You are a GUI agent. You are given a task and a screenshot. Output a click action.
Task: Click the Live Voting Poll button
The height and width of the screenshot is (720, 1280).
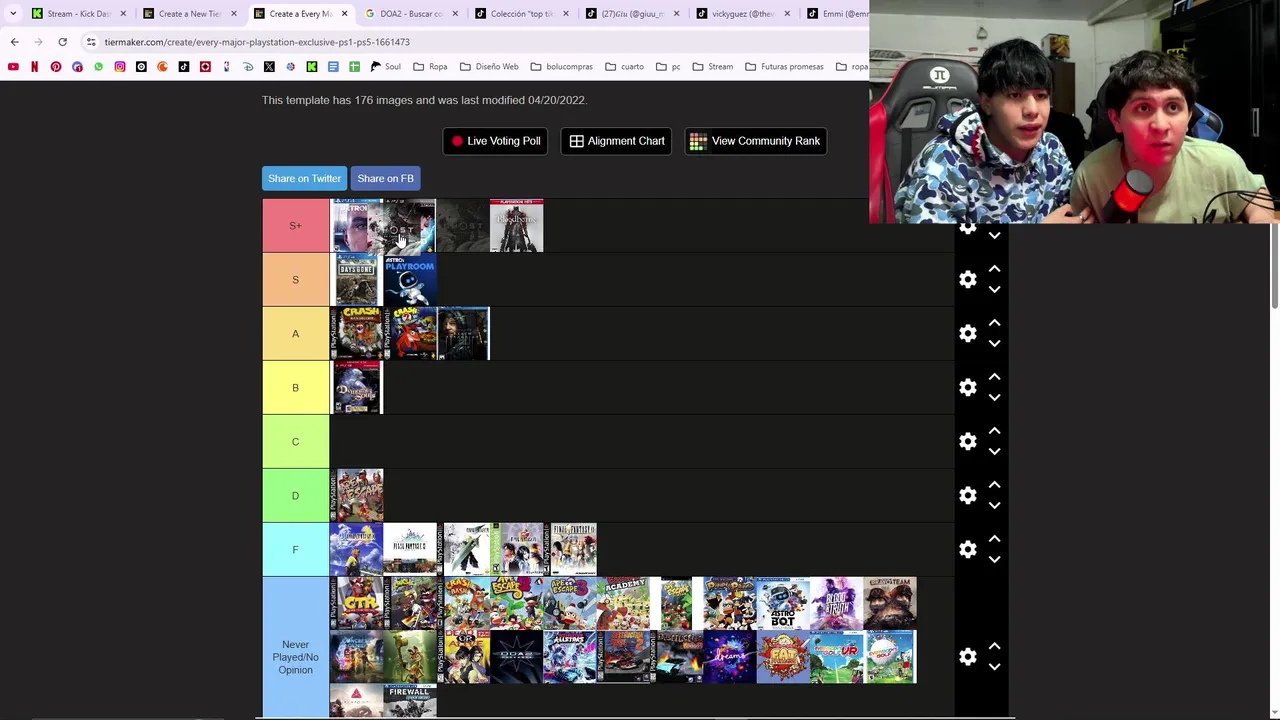click(496, 141)
